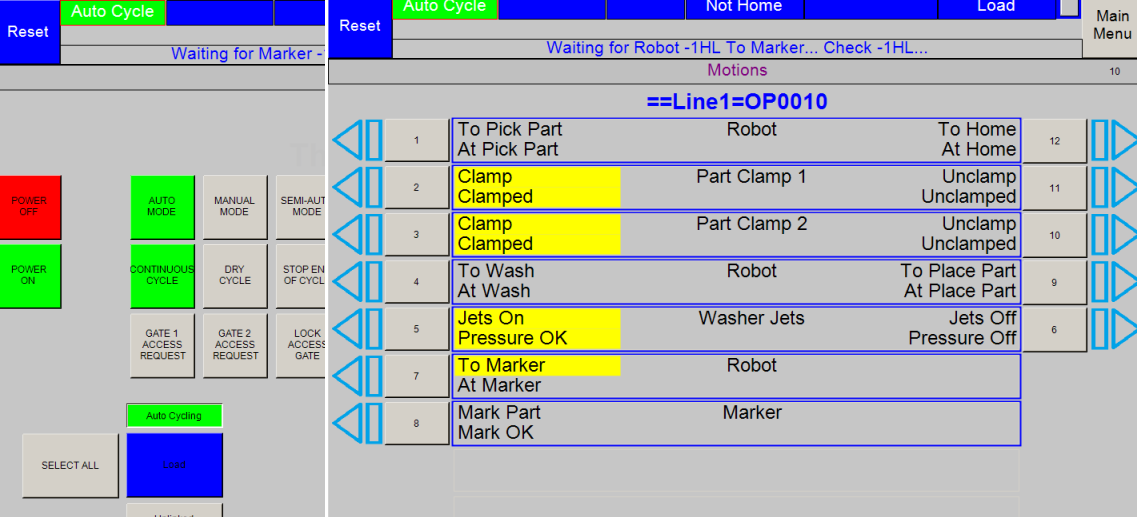The height and width of the screenshot is (517, 1137).
Task: Select step button 1 for To Pick Part
Action: coord(416,140)
